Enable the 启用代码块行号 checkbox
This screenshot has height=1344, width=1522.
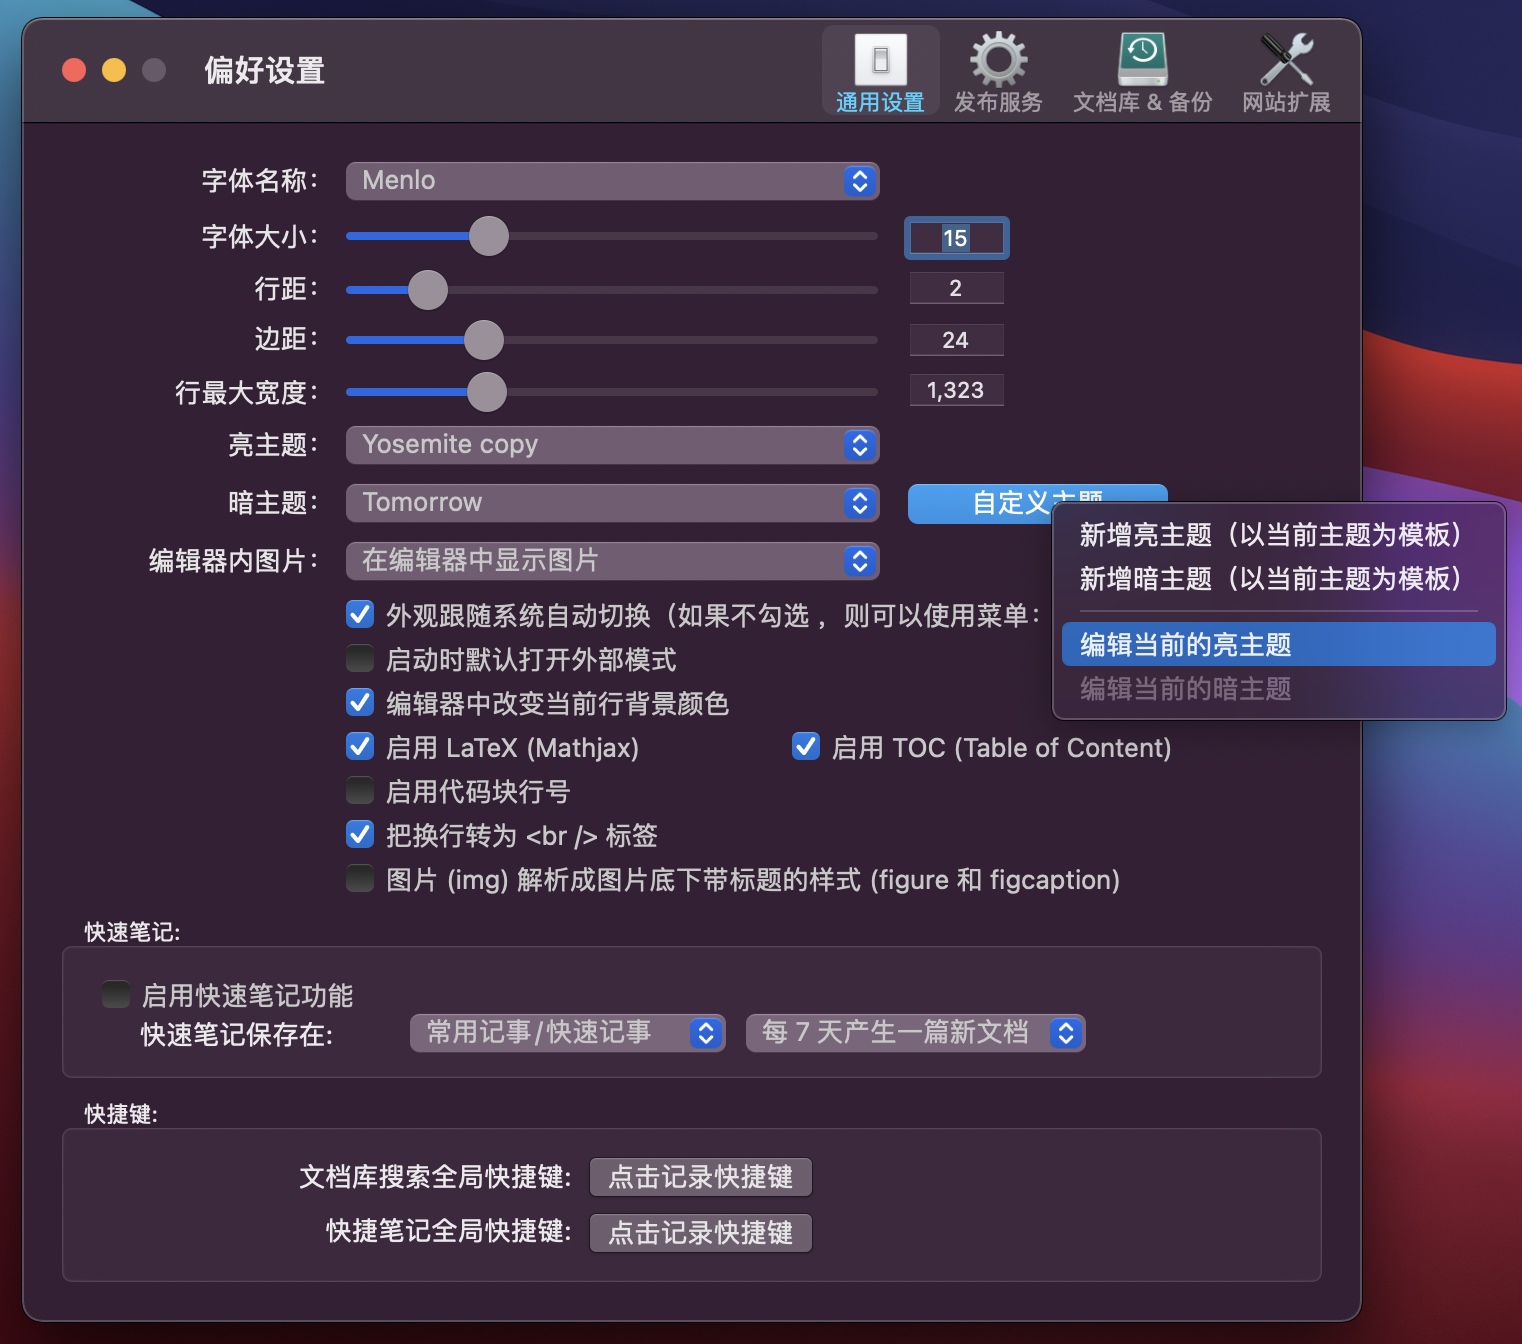click(x=360, y=791)
